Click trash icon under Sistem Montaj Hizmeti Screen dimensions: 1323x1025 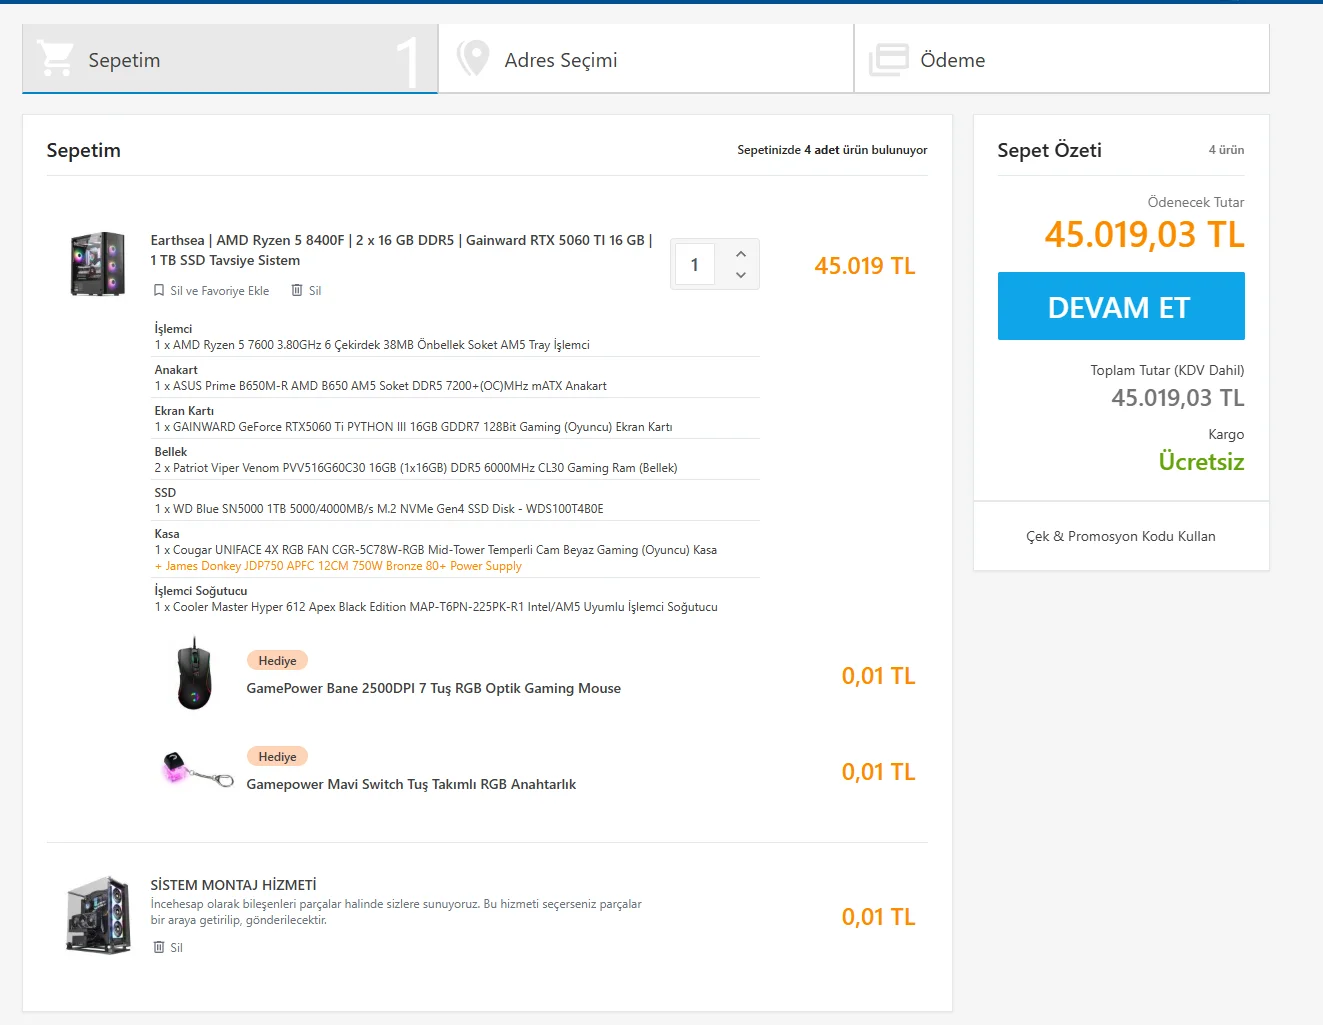(x=159, y=947)
